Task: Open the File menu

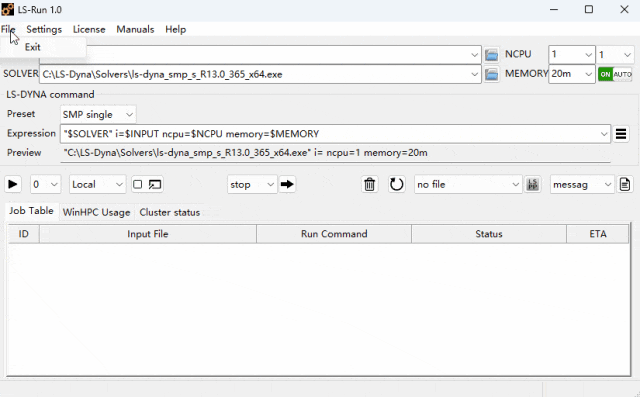Action: pyautogui.click(x=8, y=29)
